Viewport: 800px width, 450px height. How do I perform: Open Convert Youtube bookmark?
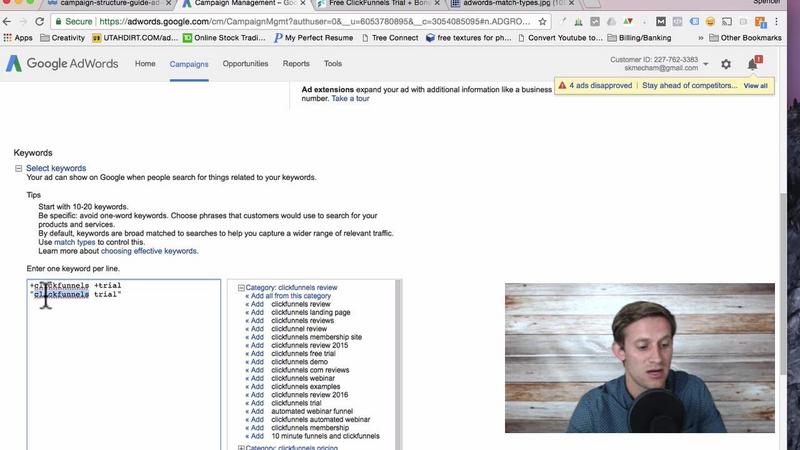560,38
